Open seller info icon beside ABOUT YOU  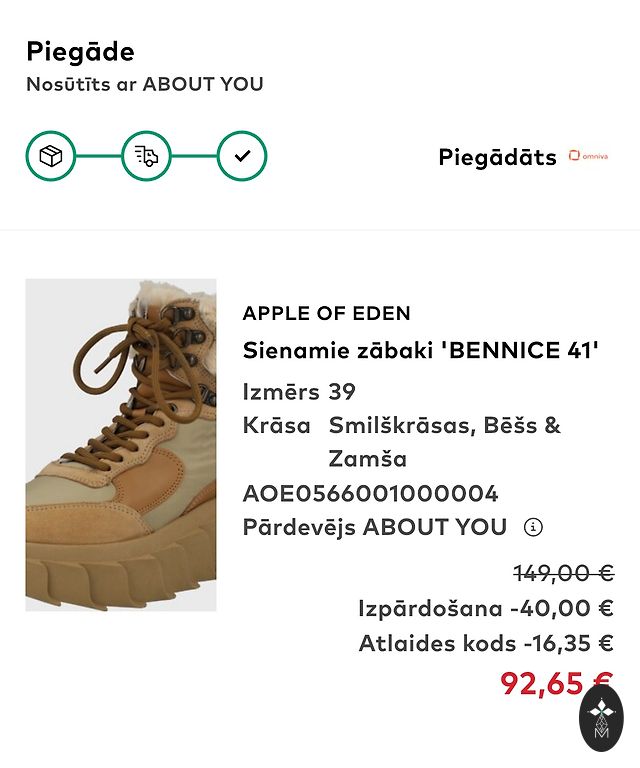tap(533, 527)
